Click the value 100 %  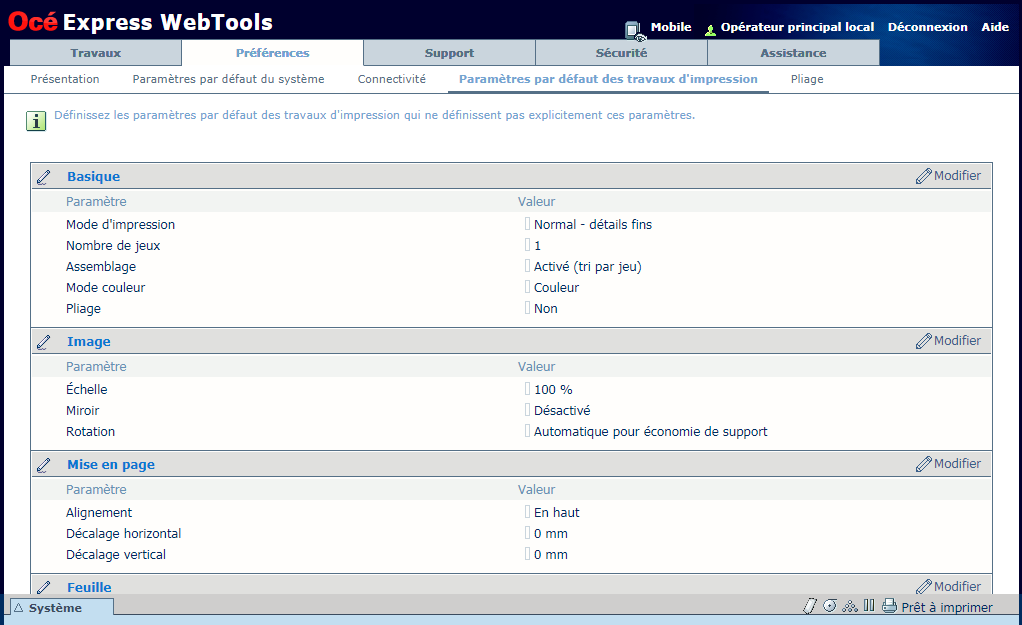coord(553,390)
